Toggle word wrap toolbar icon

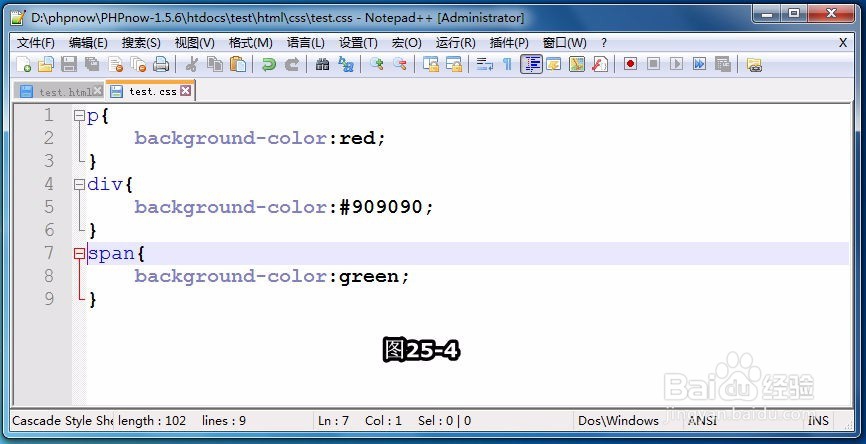[484, 65]
